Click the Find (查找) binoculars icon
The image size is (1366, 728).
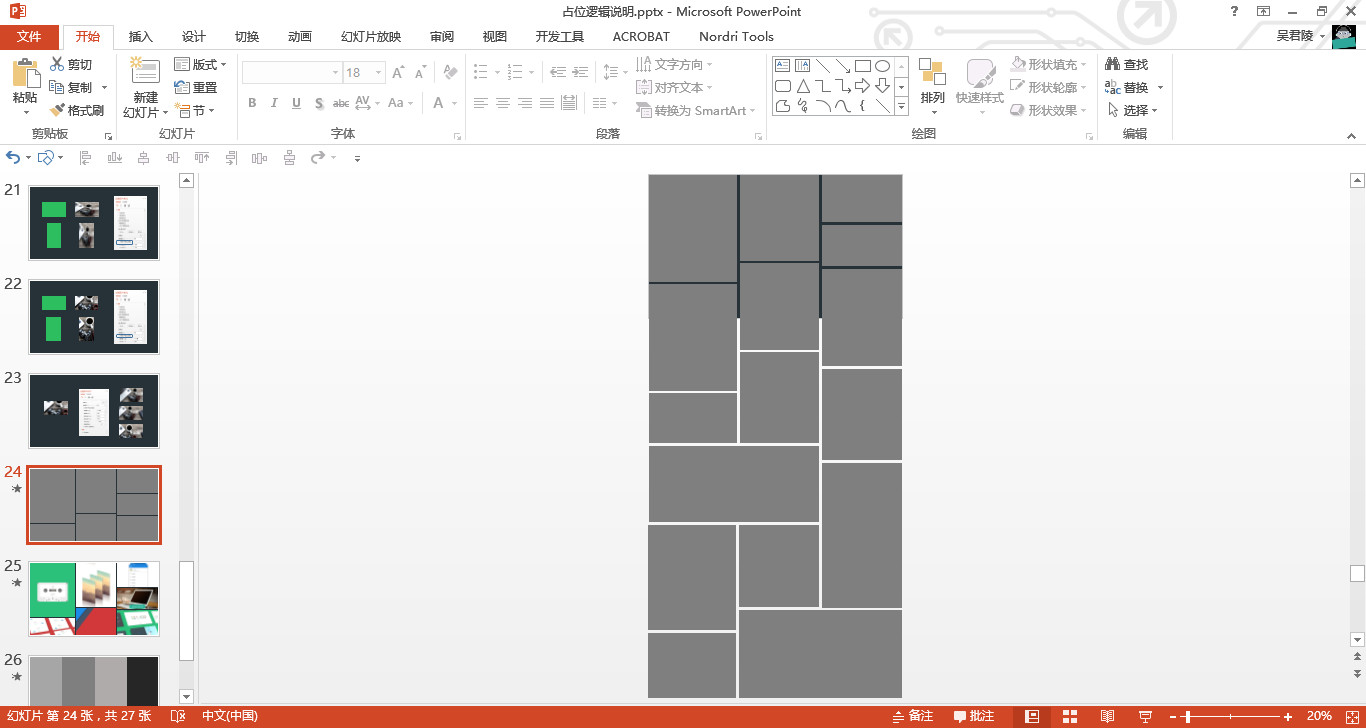click(1112, 64)
